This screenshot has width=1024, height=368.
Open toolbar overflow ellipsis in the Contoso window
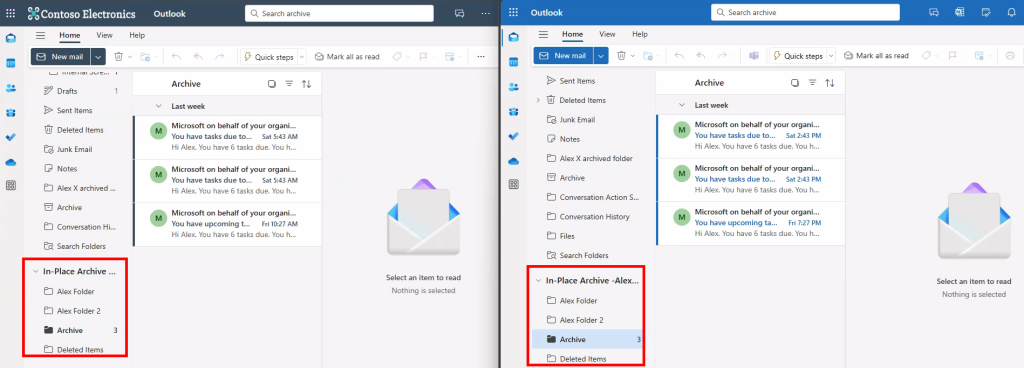point(481,57)
